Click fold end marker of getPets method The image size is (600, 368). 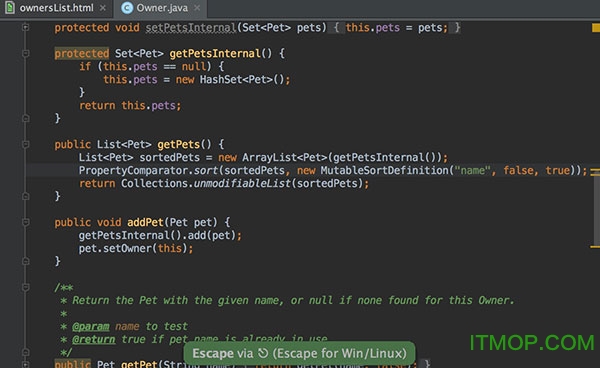coord(25,196)
